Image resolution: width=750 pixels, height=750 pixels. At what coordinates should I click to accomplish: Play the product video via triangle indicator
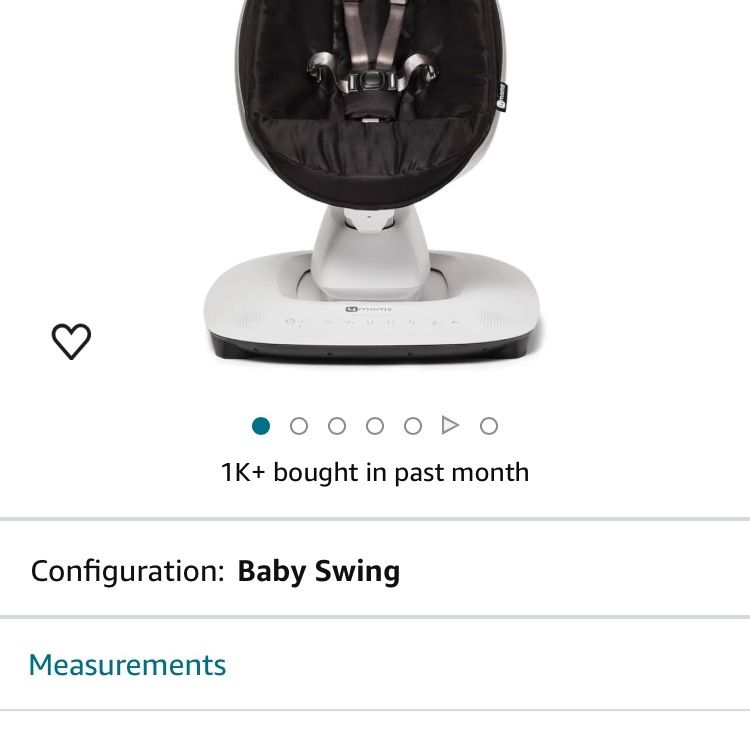450,425
